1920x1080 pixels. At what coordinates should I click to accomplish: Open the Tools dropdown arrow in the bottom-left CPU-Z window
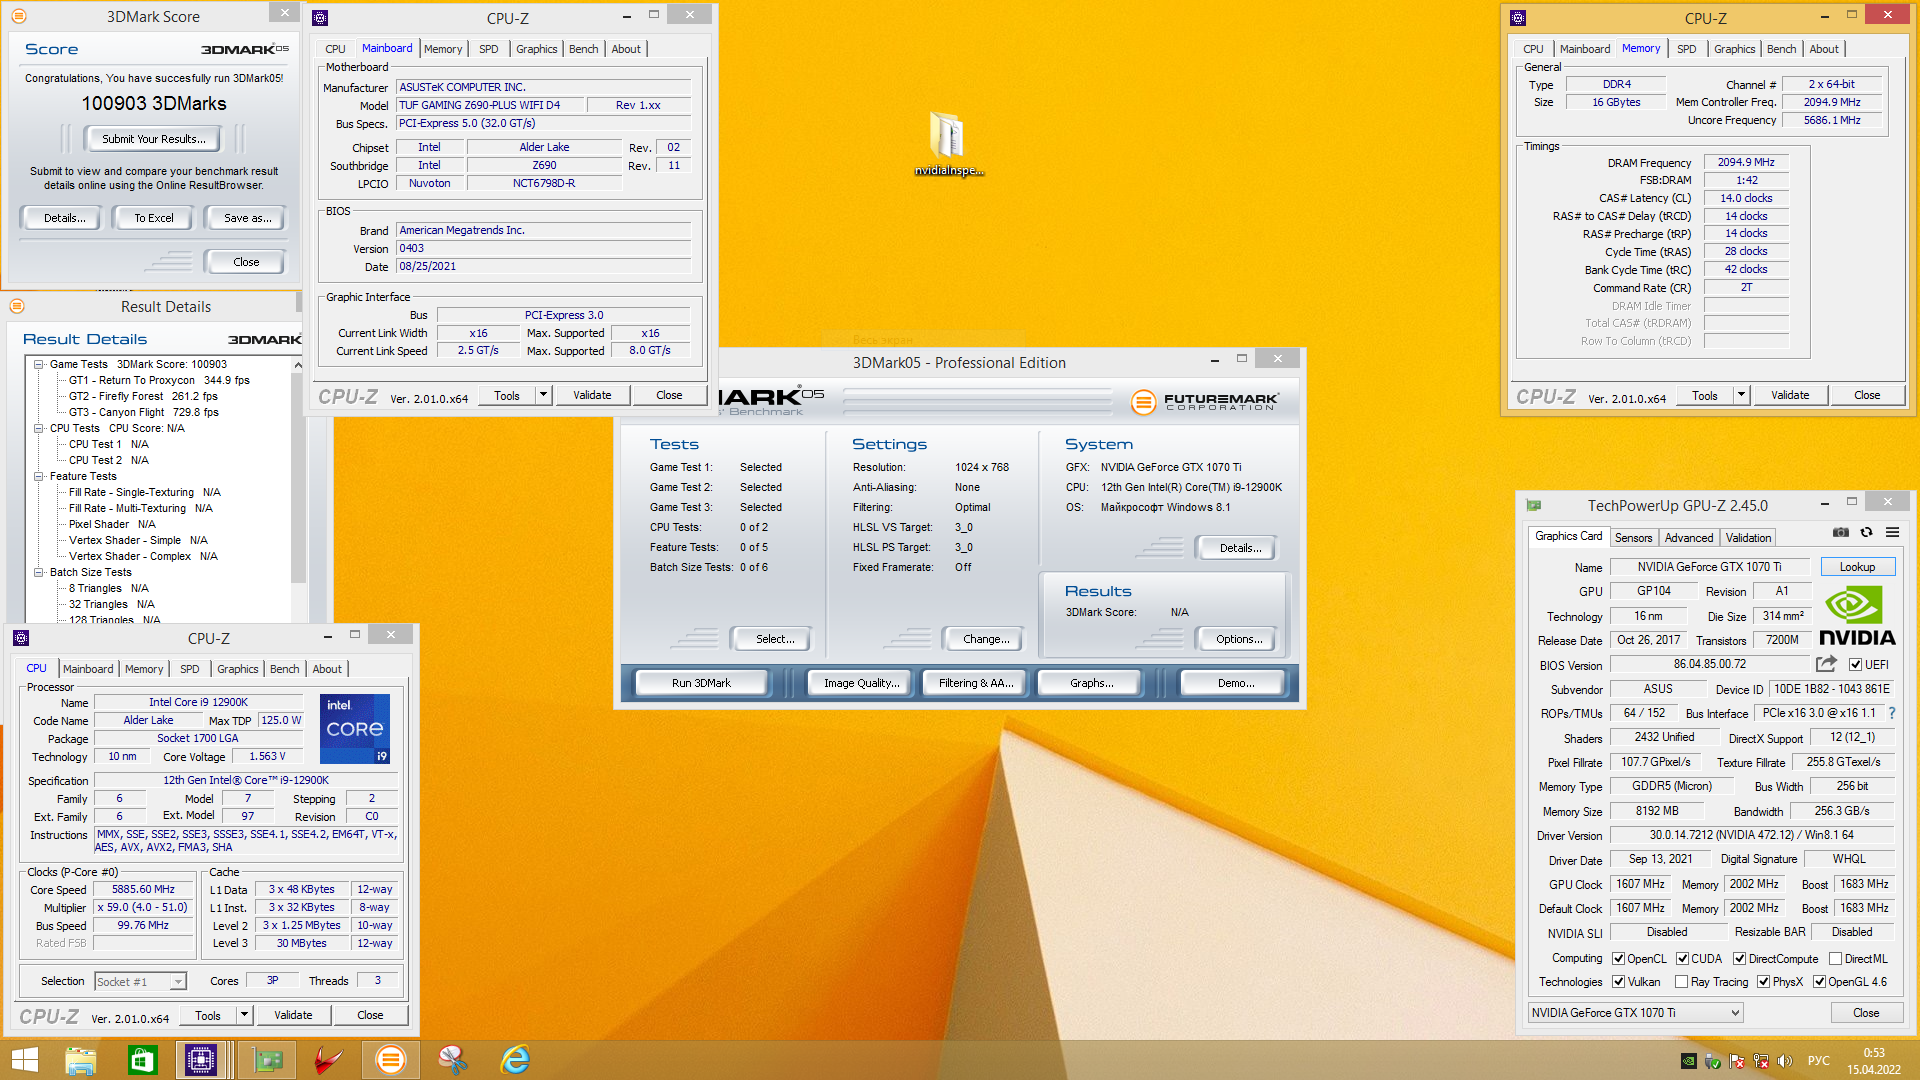[x=244, y=1015]
